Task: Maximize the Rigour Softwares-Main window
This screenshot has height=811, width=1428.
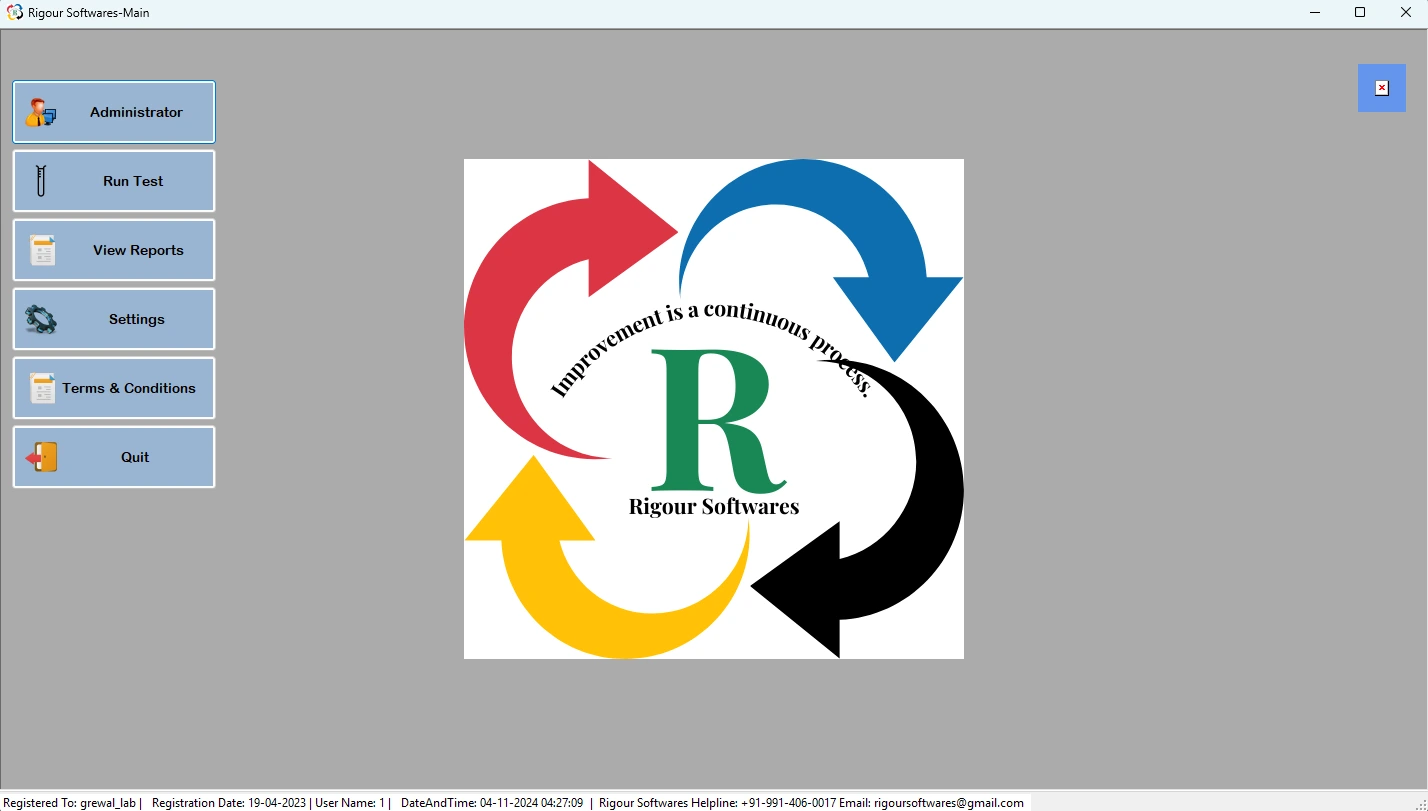Action: coord(1359,13)
